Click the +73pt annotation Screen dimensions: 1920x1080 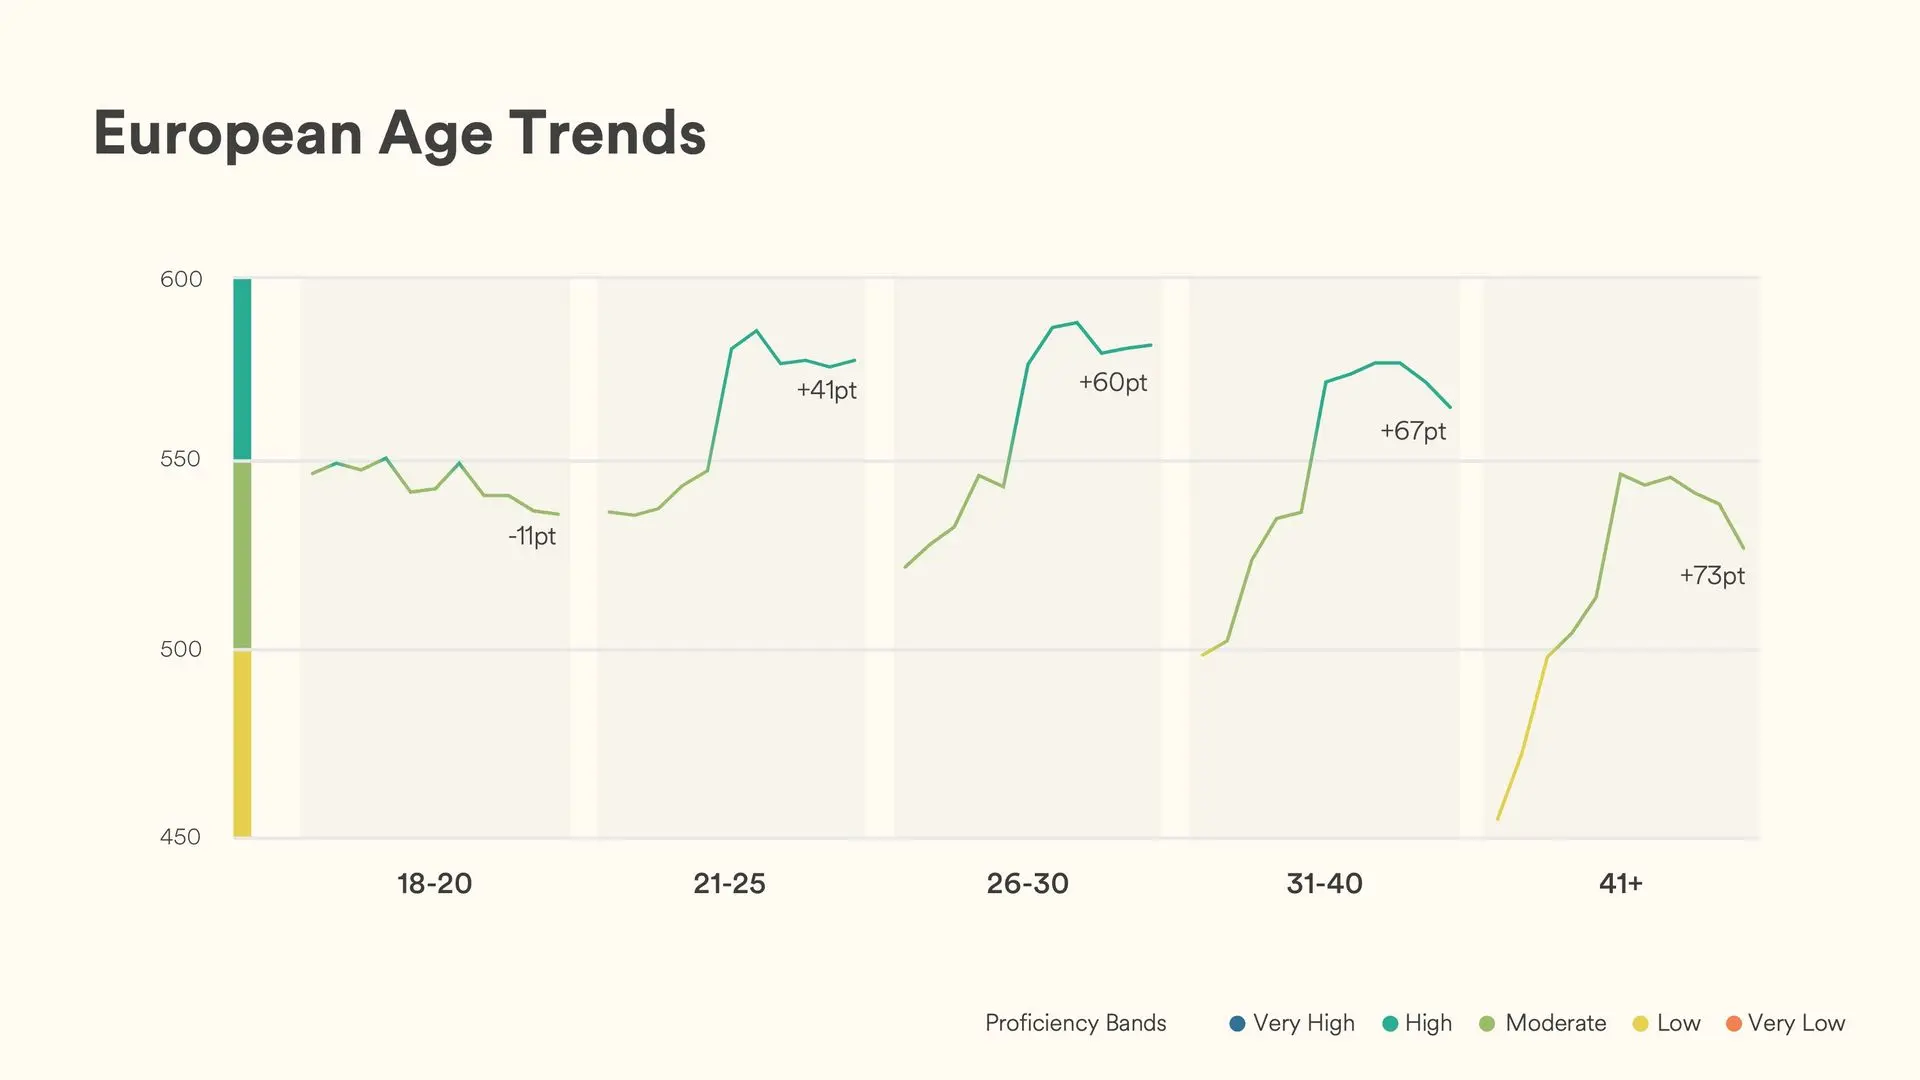[1712, 575]
